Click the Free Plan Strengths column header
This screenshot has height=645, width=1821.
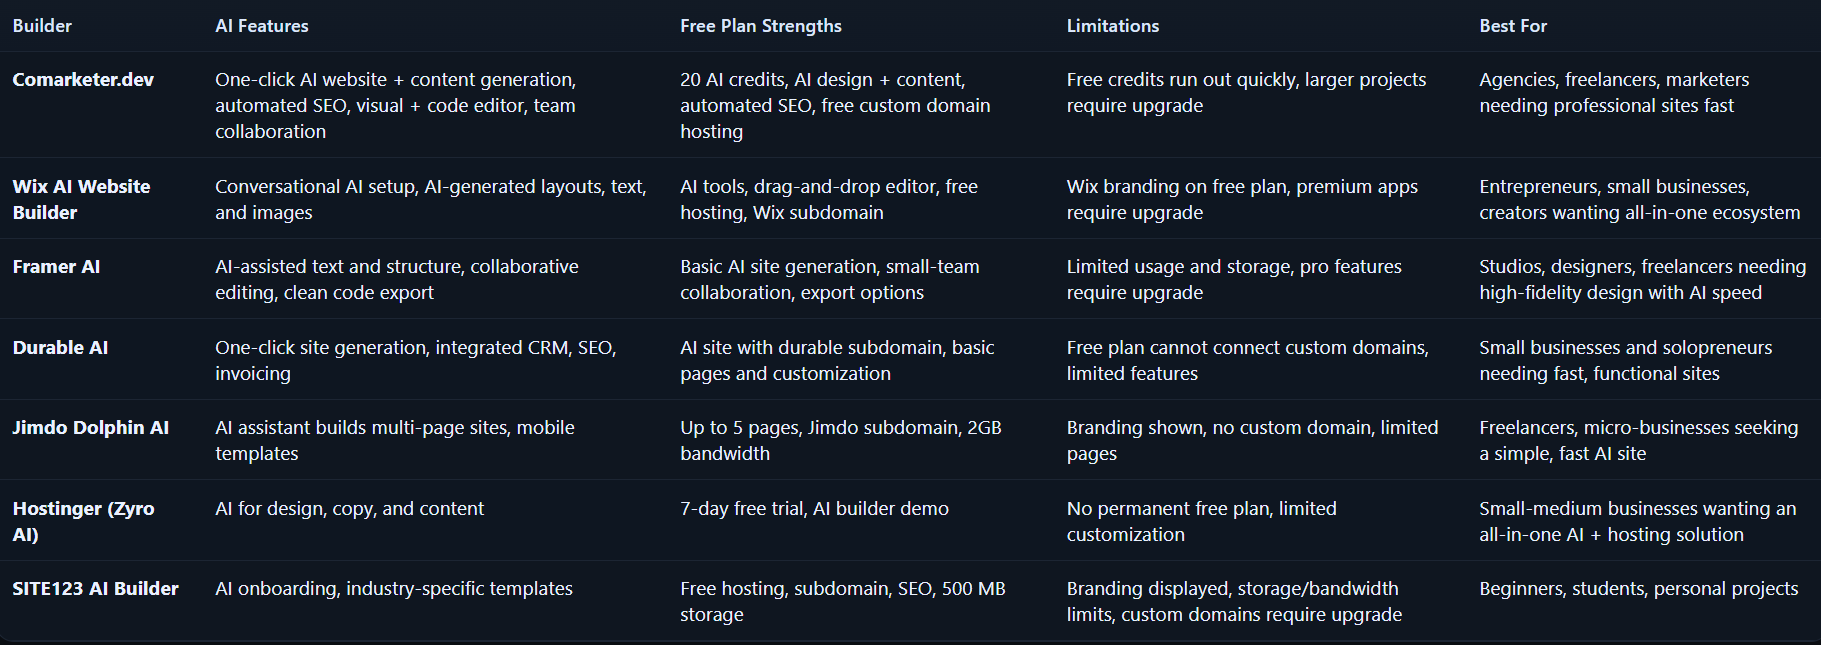(x=761, y=26)
